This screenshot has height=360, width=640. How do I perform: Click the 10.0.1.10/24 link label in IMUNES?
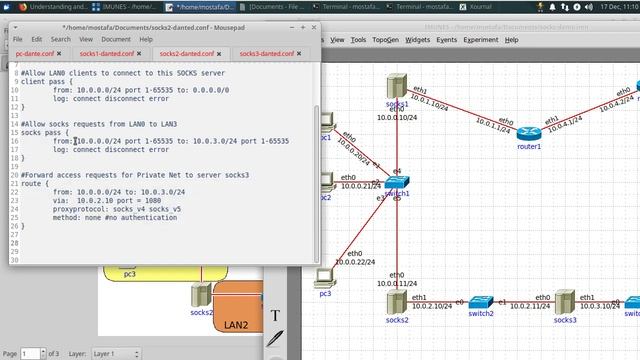[x=429, y=102]
